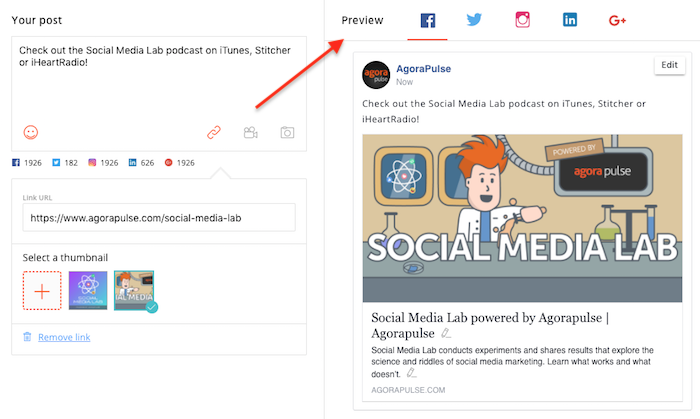This screenshot has width=700, height=419.
Task: Click the Remove link hyperlink
Action: tap(64, 337)
